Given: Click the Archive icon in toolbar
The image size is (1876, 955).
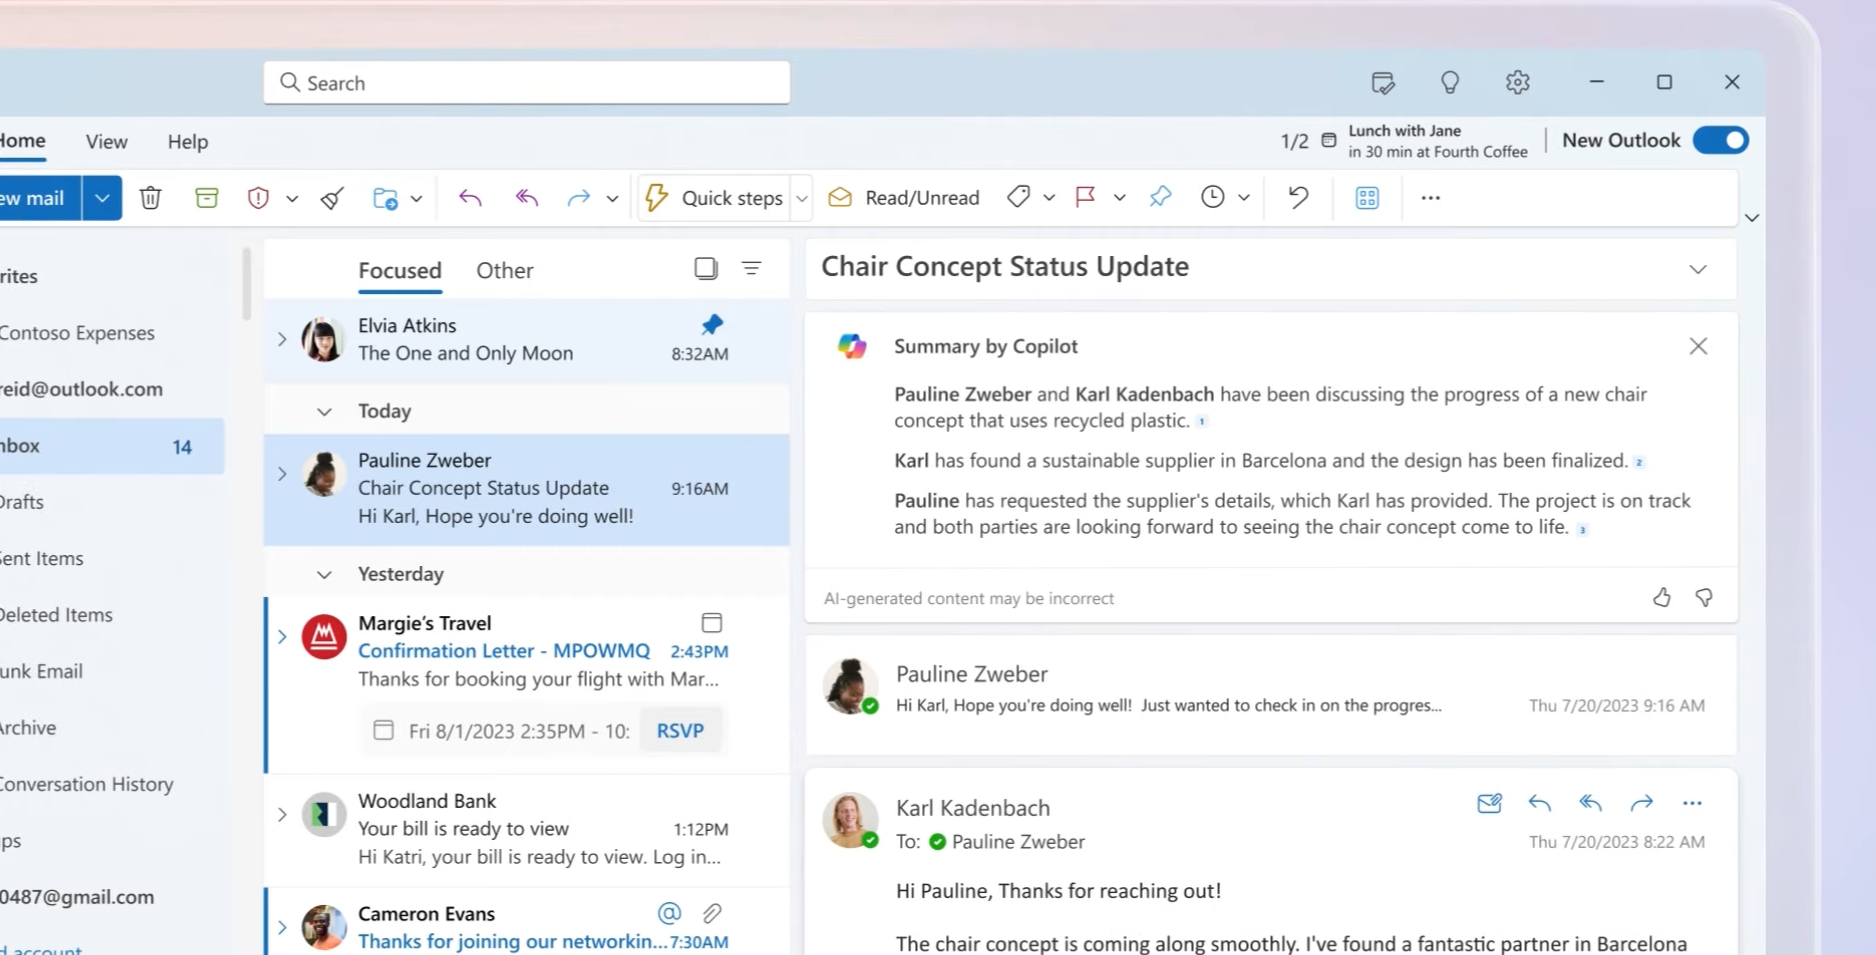Looking at the screenshot, I should point(207,198).
